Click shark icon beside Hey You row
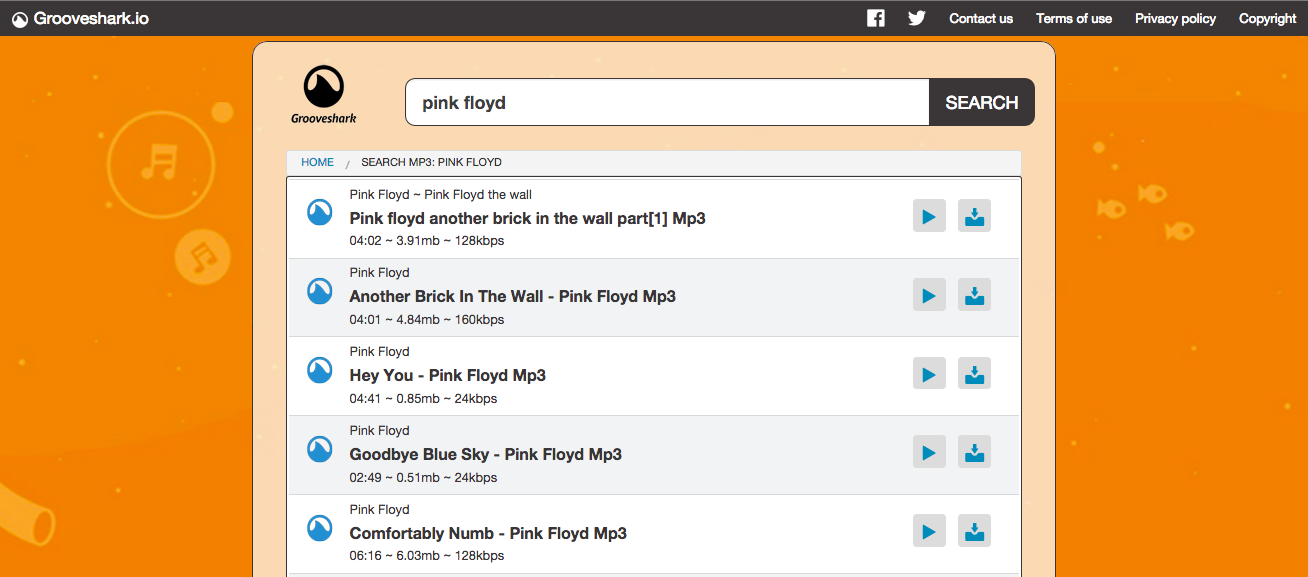 (320, 370)
